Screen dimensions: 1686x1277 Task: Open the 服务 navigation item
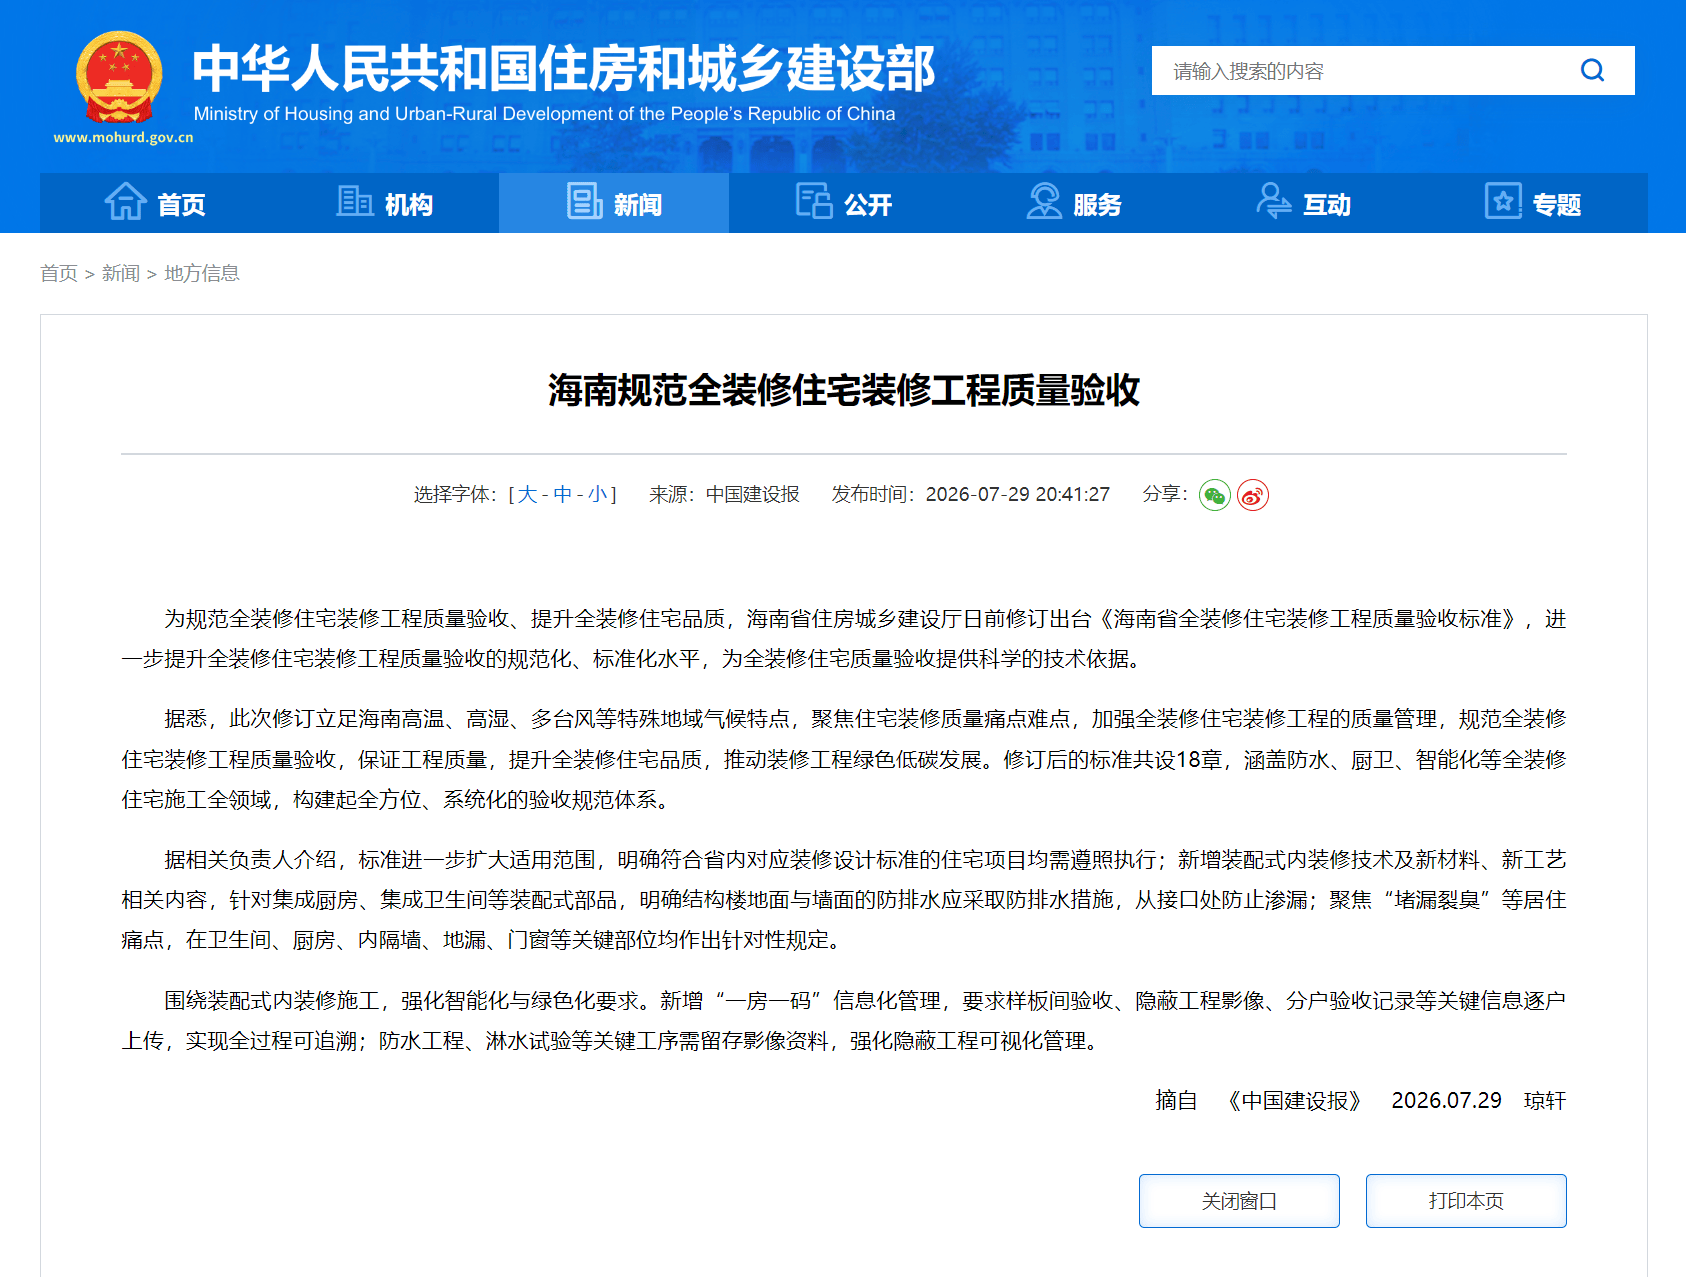1074,203
